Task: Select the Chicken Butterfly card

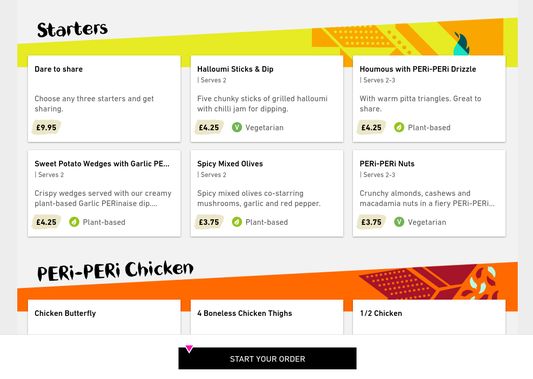Action: point(104,317)
